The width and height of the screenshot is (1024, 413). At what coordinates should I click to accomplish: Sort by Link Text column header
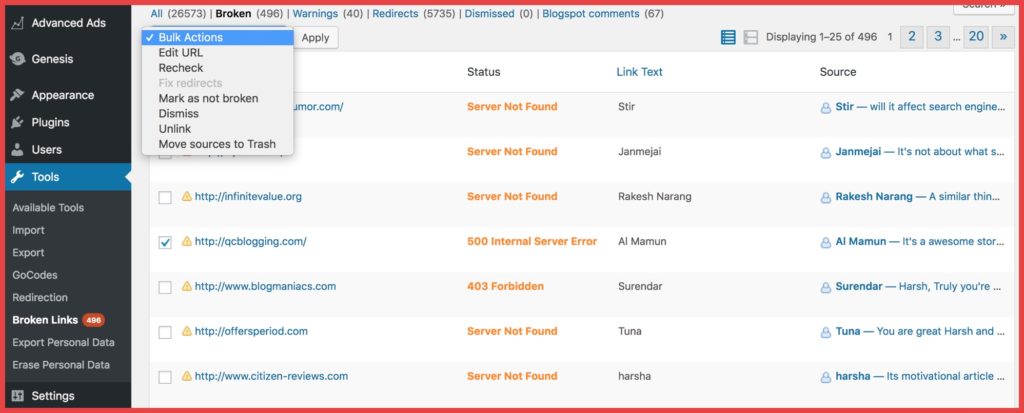(639, 72)
